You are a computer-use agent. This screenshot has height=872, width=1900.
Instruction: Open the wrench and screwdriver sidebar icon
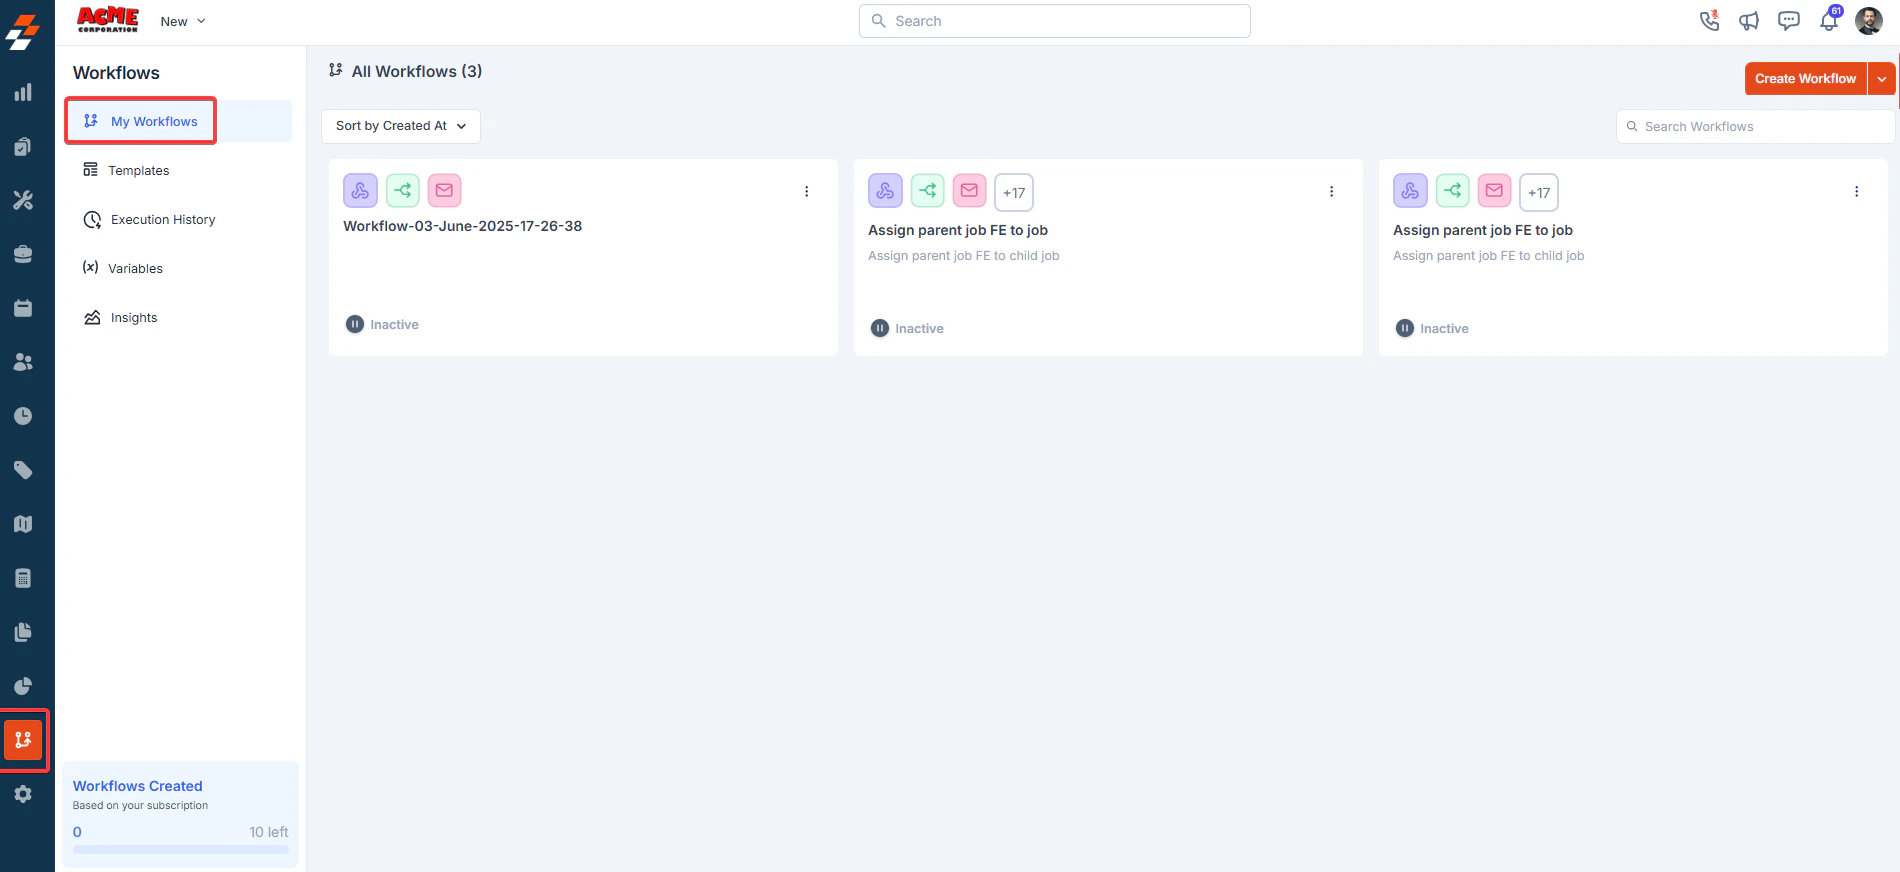[x=23, y=200]
